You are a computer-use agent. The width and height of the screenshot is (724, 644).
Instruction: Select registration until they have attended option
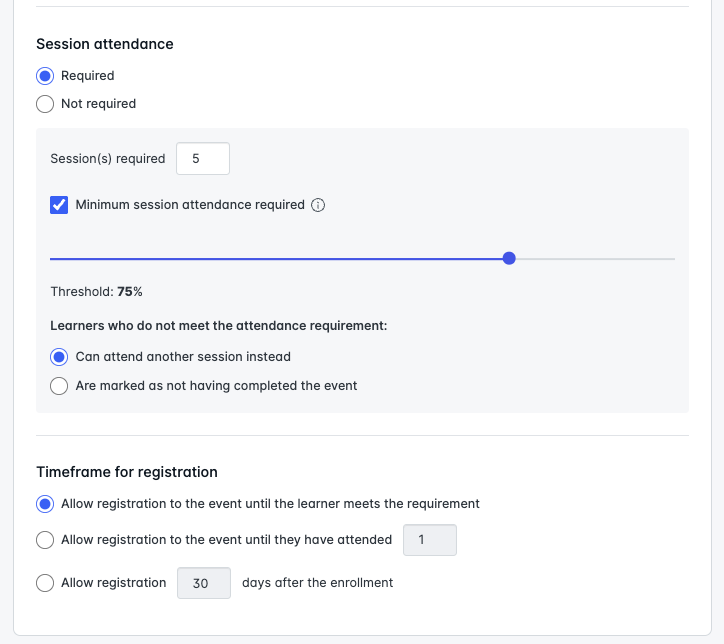pos(45,540)
